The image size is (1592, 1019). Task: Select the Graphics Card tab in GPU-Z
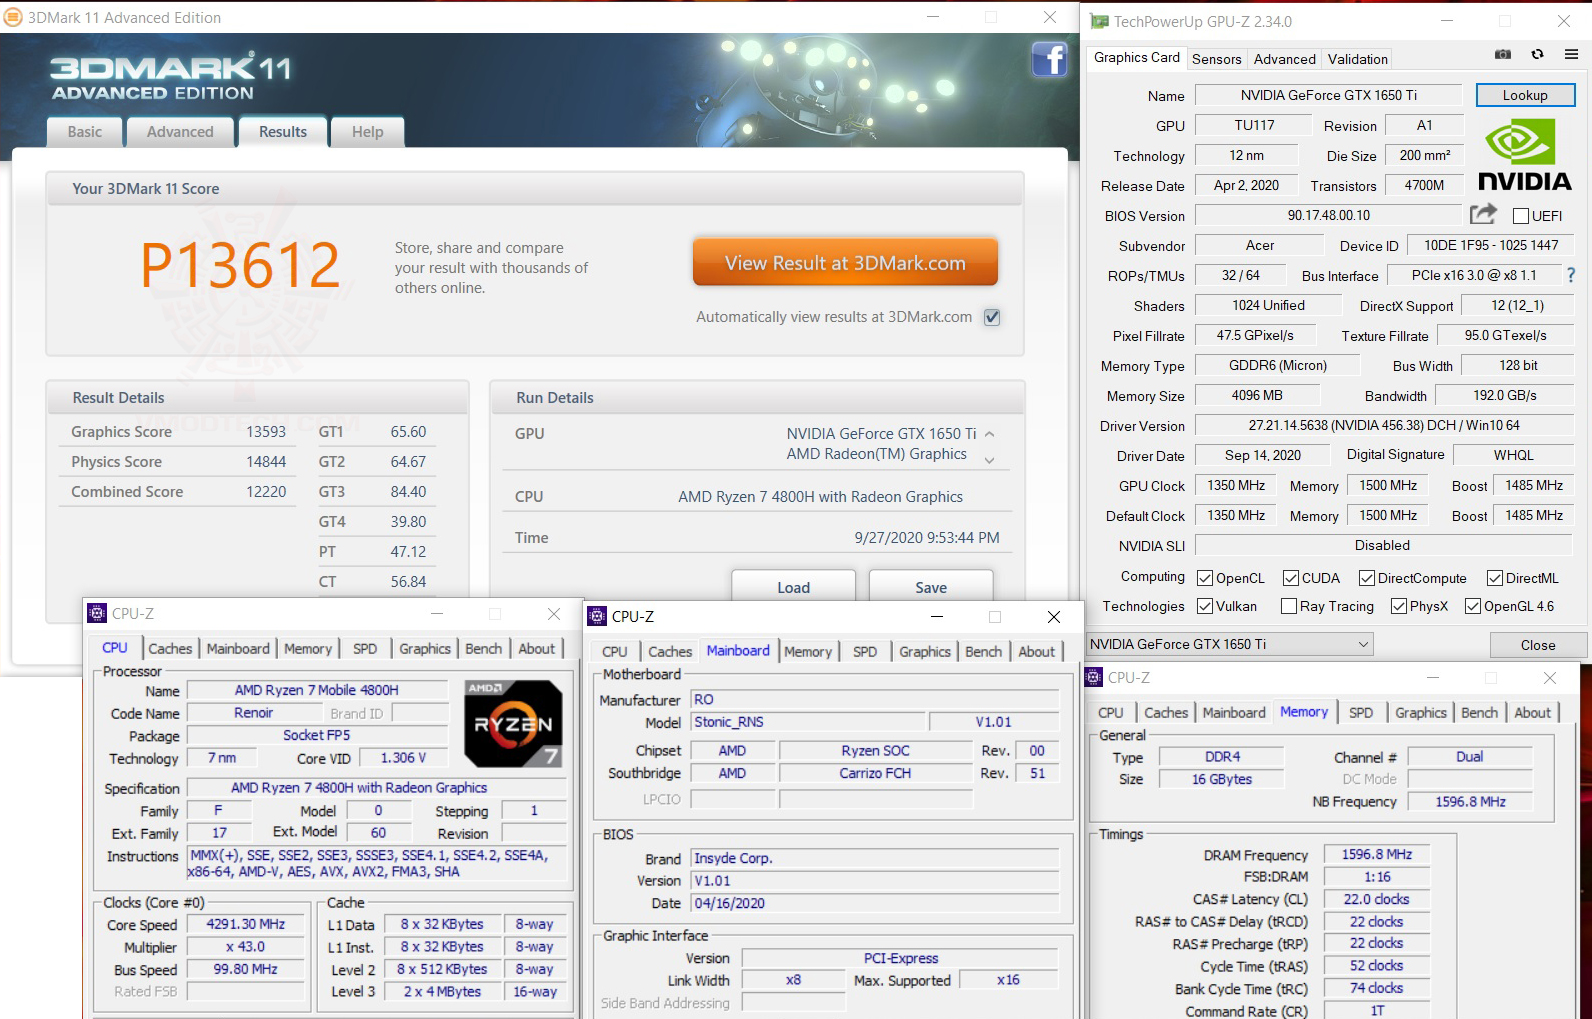(x=1137, y=58)
